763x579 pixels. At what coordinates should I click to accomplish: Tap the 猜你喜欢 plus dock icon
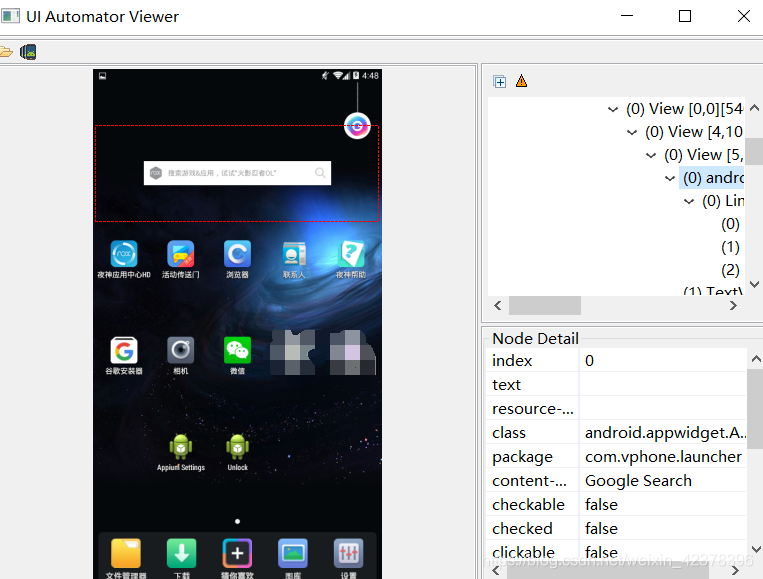[237, 553]
